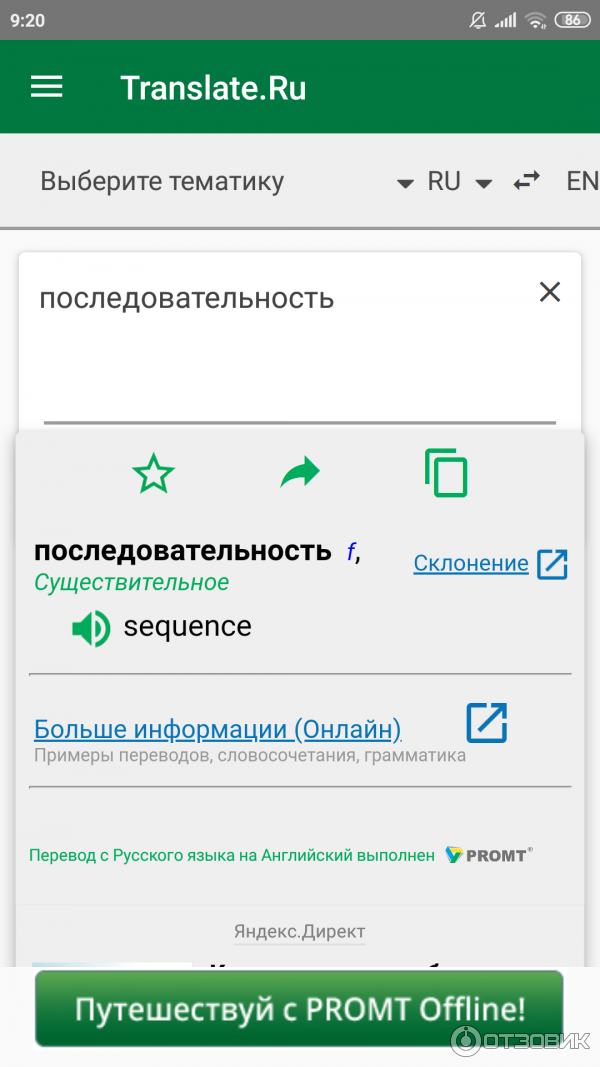Copy the translation to clipboard
The height and width of the screenshot is (1067, 600).
click(446, 473)
